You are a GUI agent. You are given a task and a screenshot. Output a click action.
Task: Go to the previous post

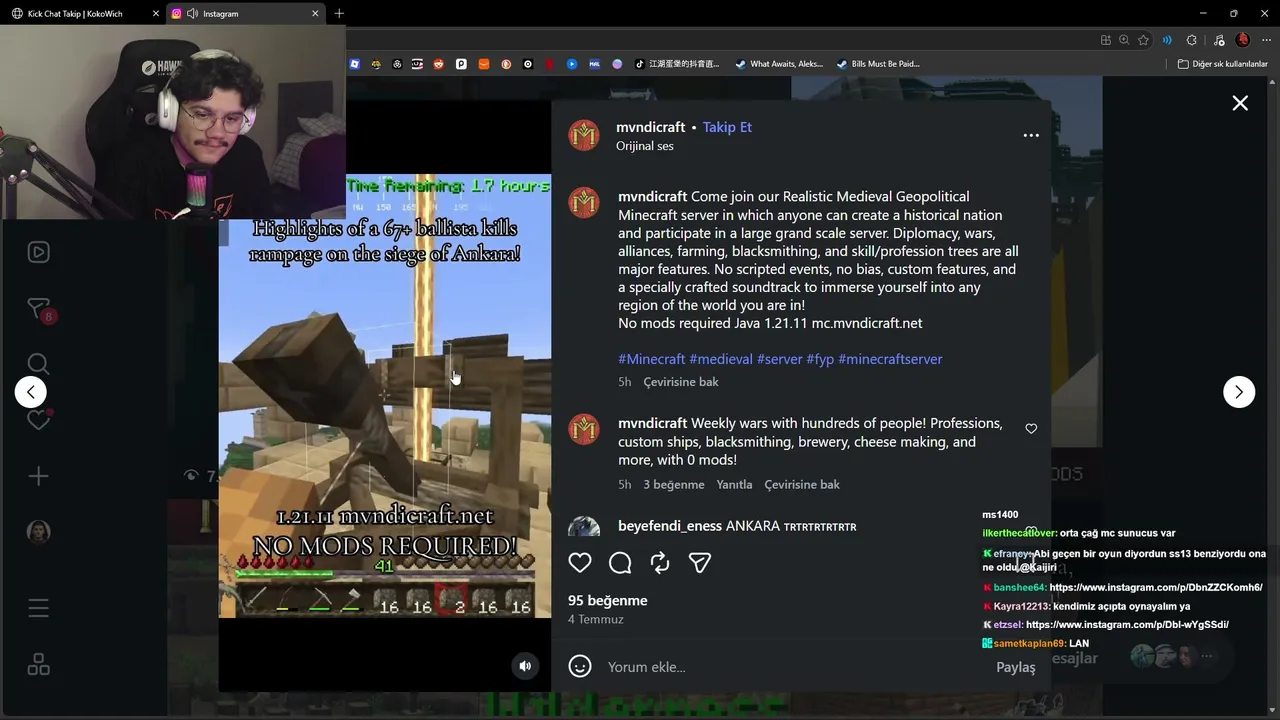click(31, 392)
